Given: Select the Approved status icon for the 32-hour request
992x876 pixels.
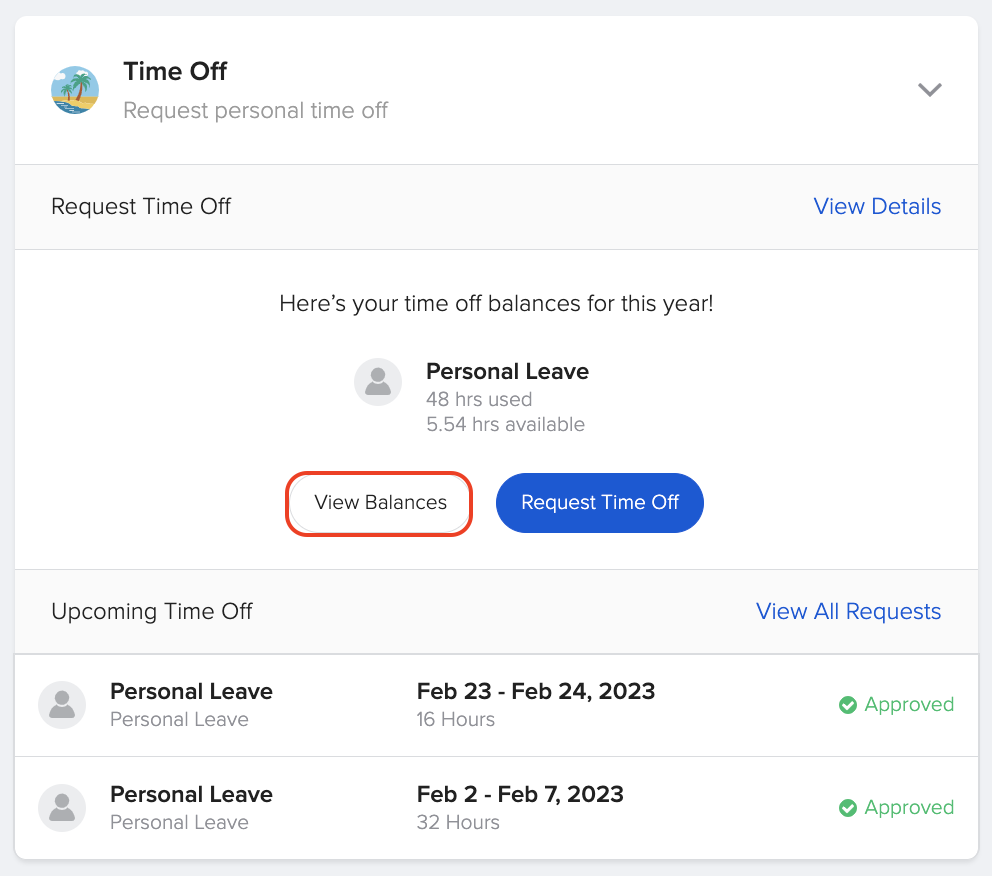Looking at the screenshot, I should pos(849,808).
